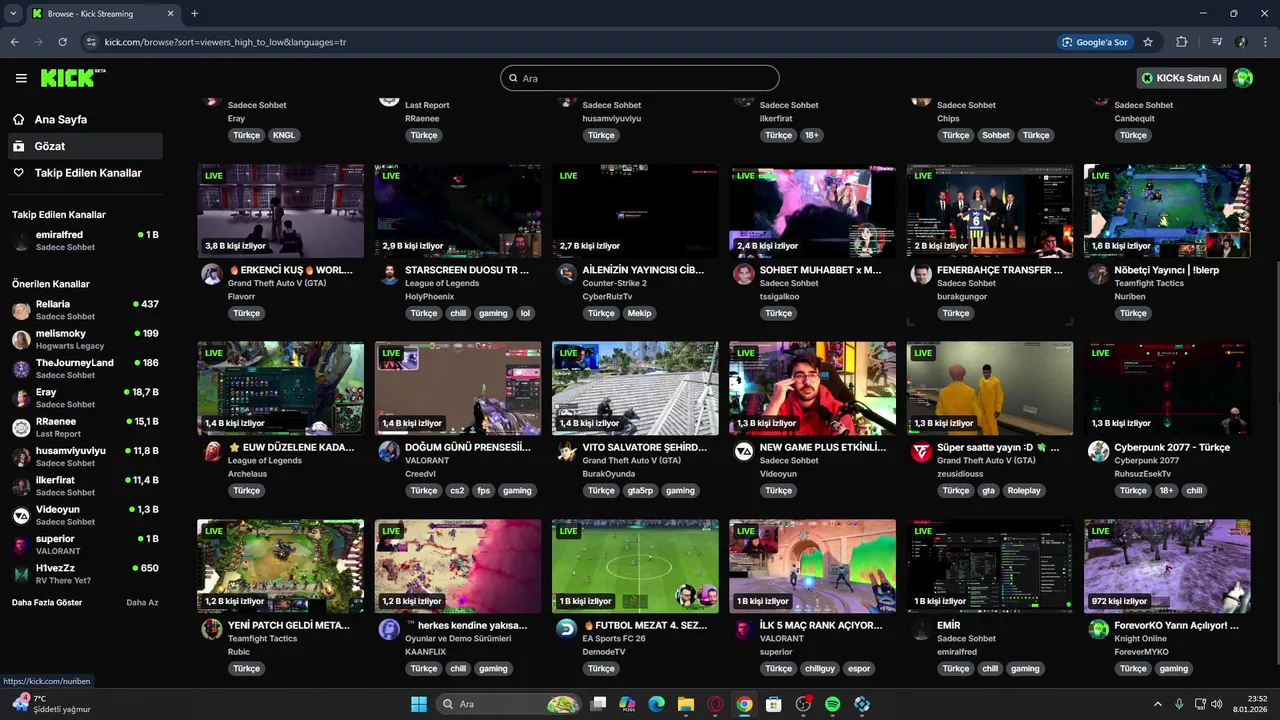1280x720 pixels.
Task: Click Windows taskbar search box
Action: [x=510, y=704]
